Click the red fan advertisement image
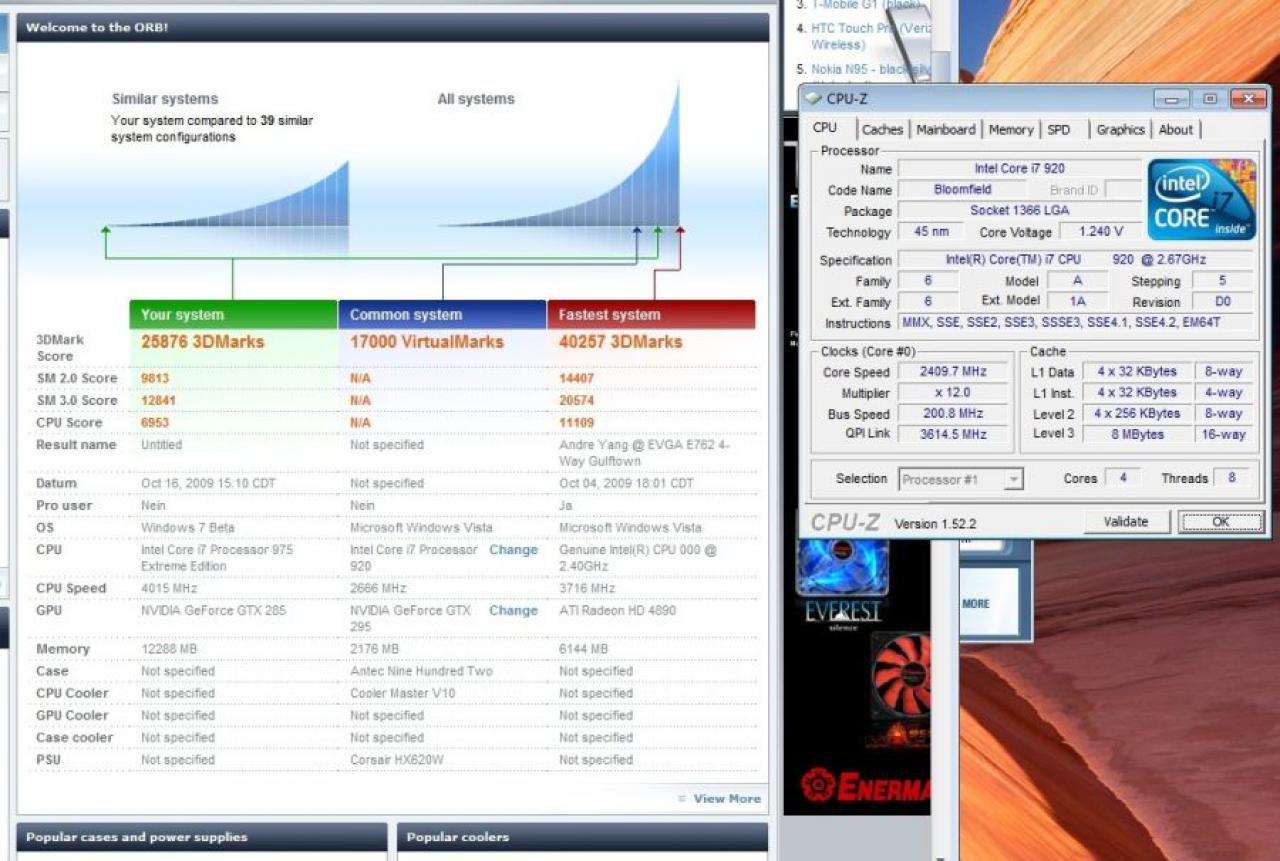 [x=900, y=677]
